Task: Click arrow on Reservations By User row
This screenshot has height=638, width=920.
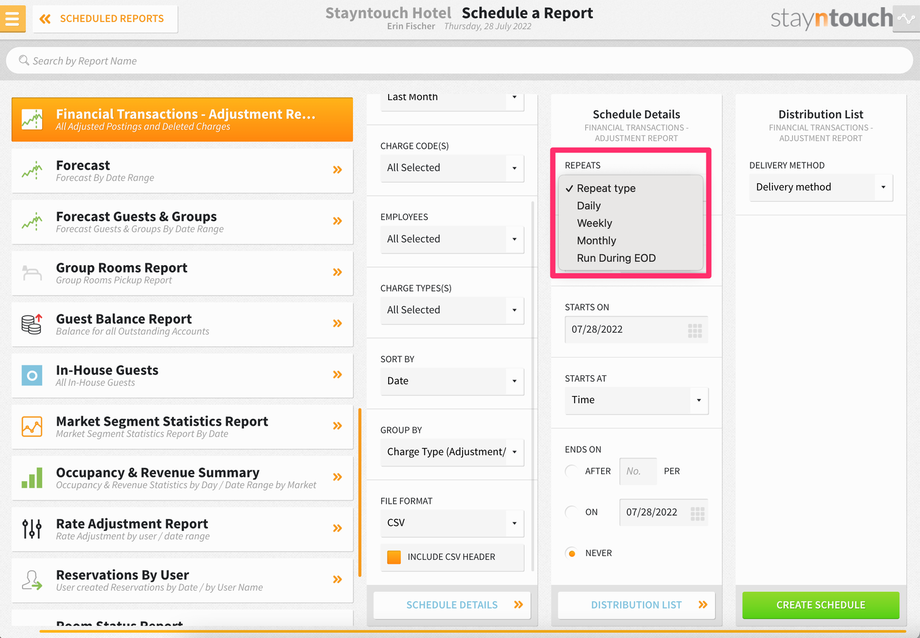Action: pos(337,579)
